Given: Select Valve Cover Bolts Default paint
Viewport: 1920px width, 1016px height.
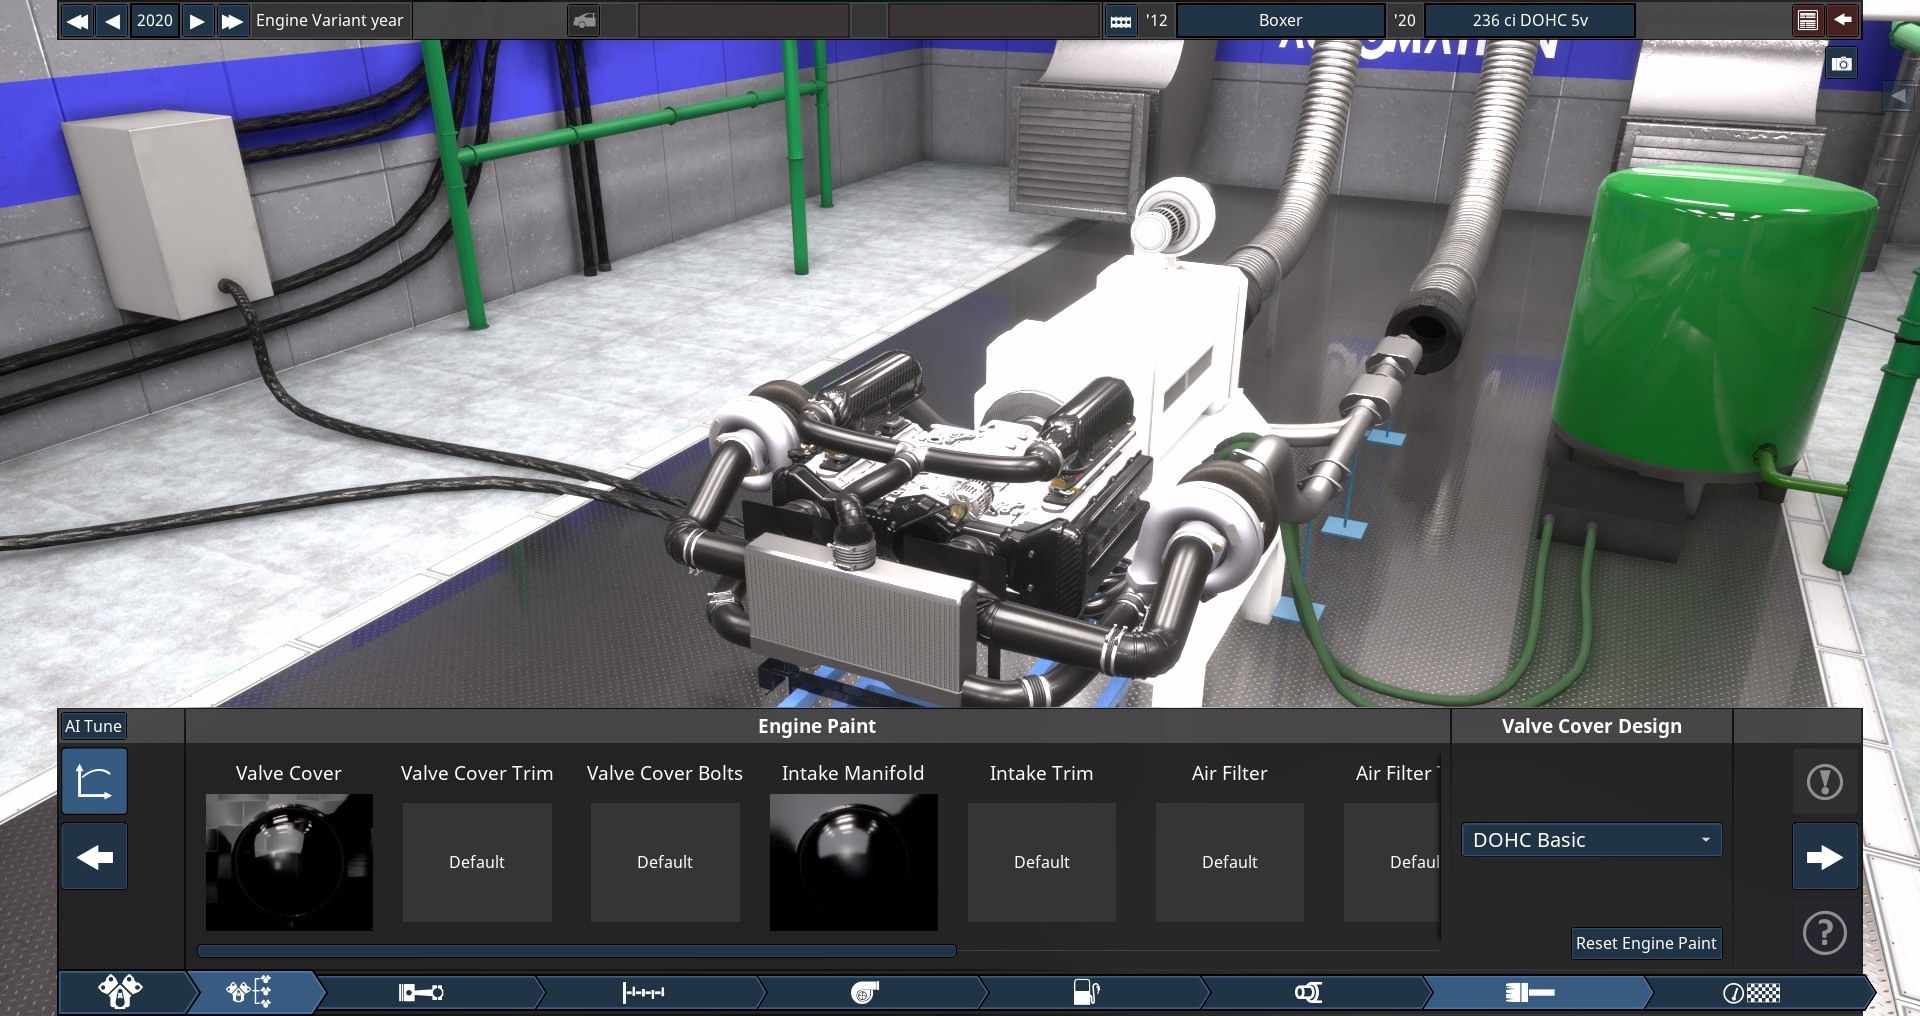Looking at the screenshot, I should click(665, 862).
